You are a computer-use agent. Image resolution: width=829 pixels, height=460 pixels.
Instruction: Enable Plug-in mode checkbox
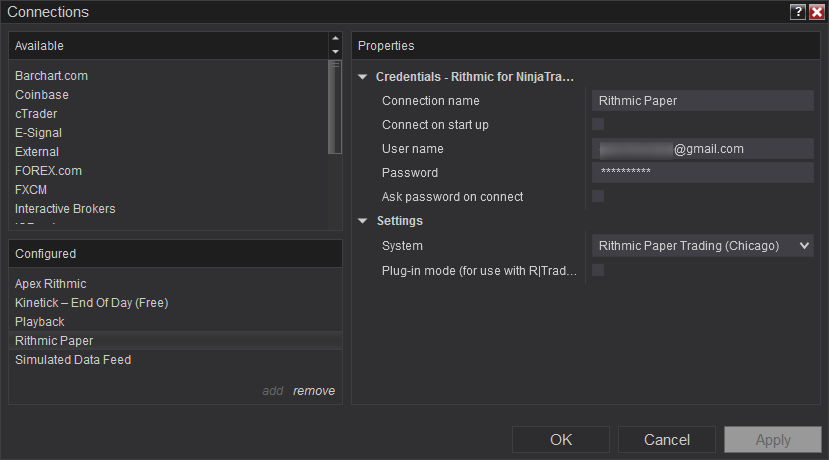[598, 270]
